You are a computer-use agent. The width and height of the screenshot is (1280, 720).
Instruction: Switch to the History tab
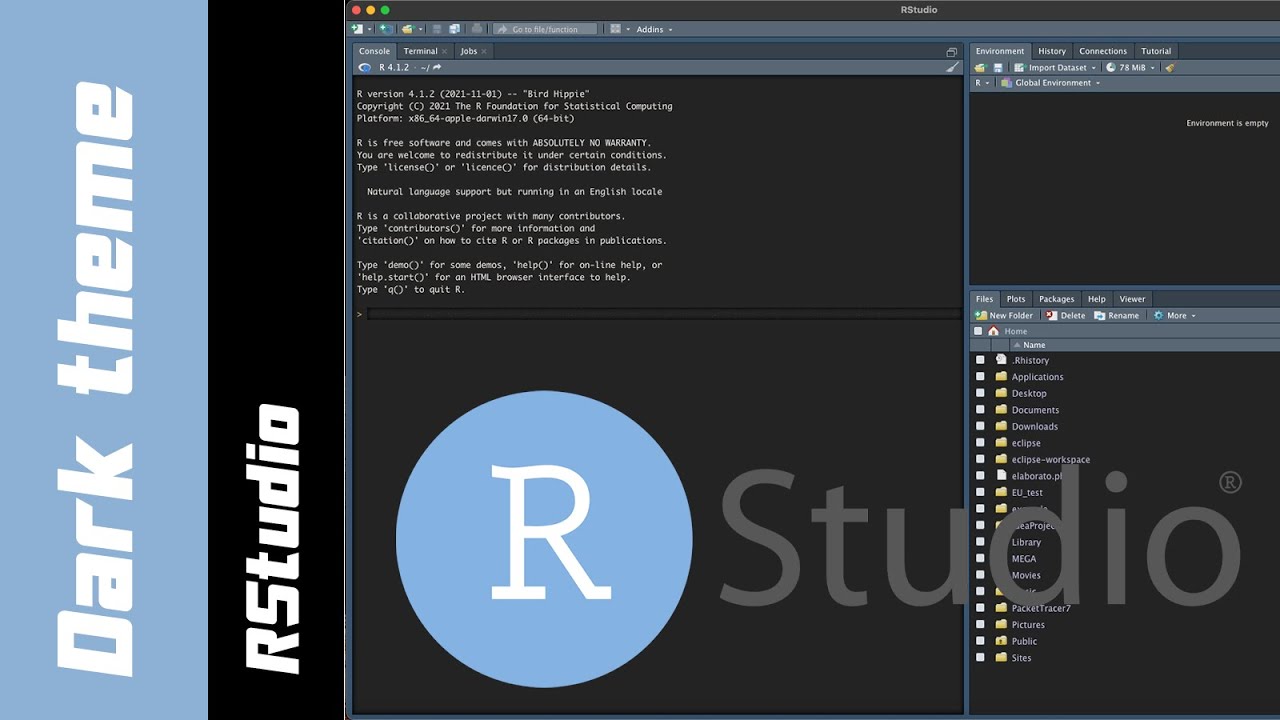[1052, 51]
